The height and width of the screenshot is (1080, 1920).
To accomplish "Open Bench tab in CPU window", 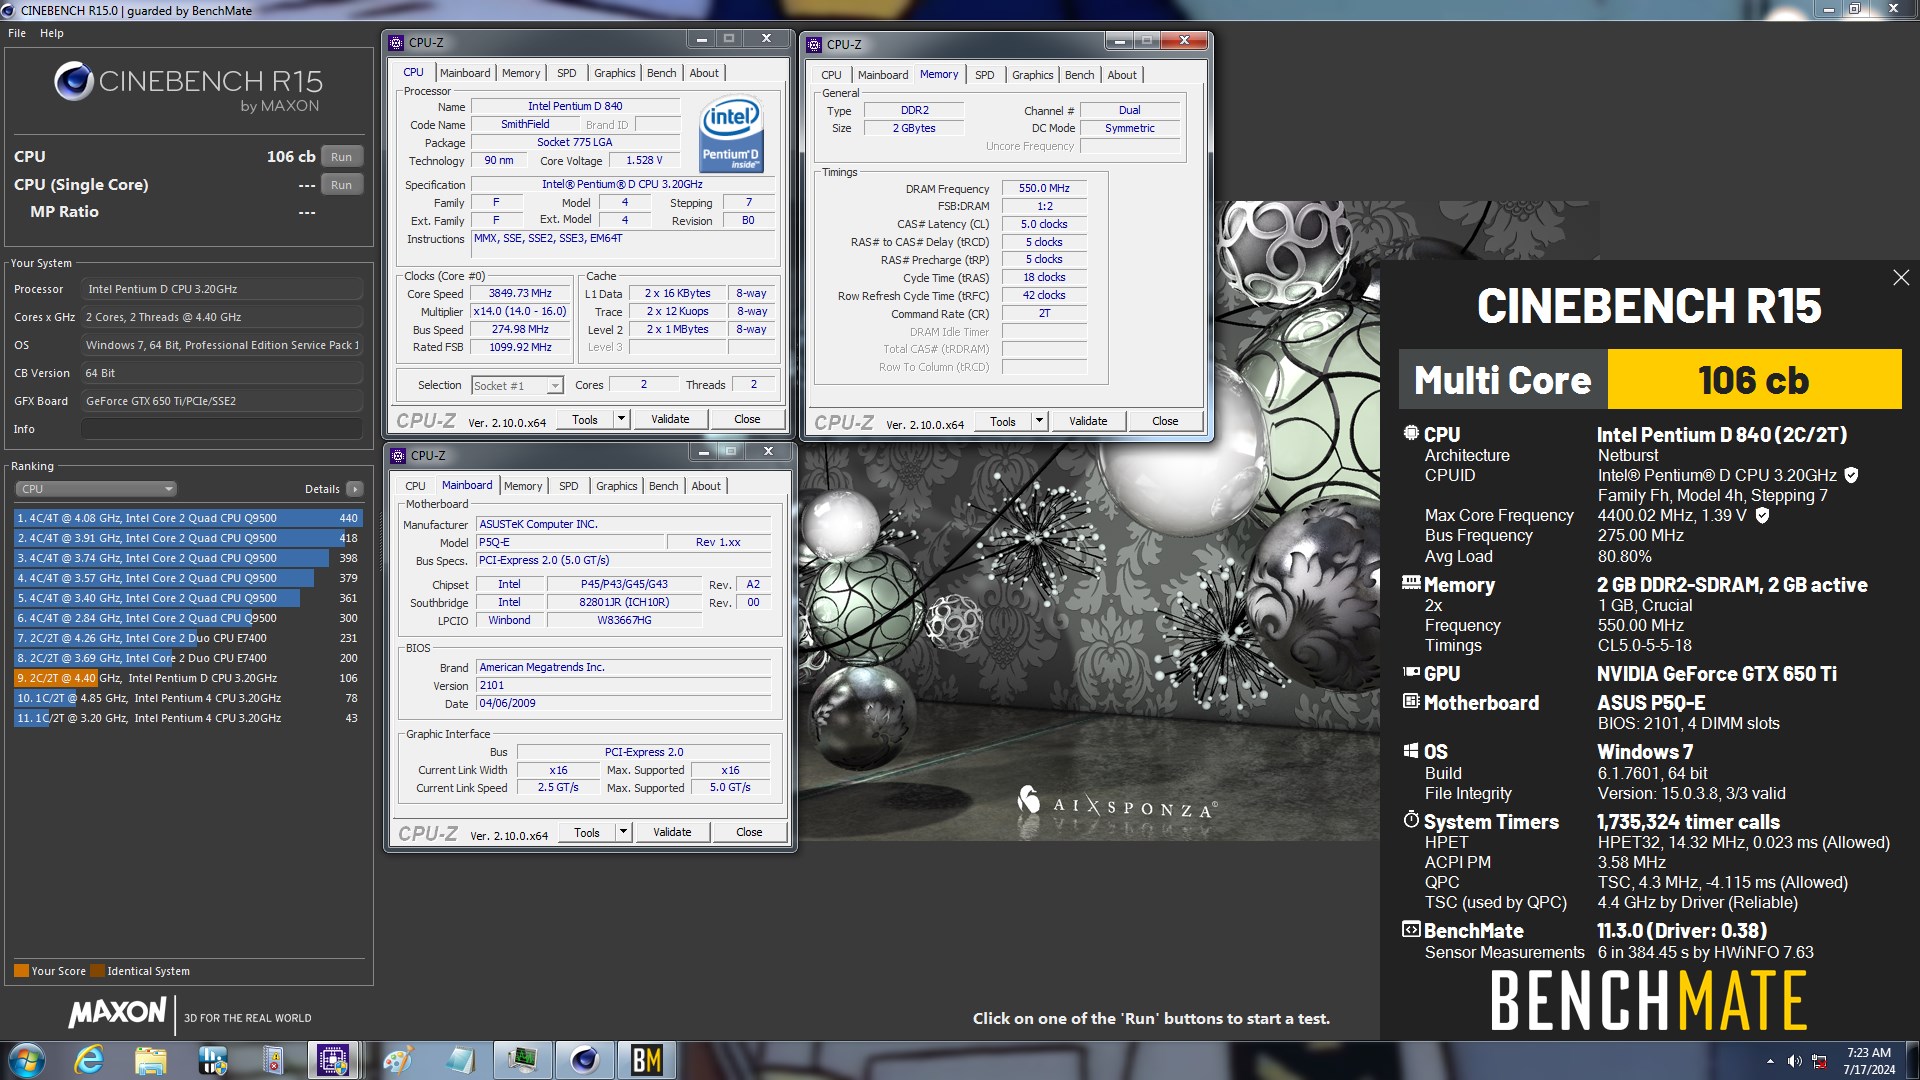I will pyautogui.click(x=661, y=73).
